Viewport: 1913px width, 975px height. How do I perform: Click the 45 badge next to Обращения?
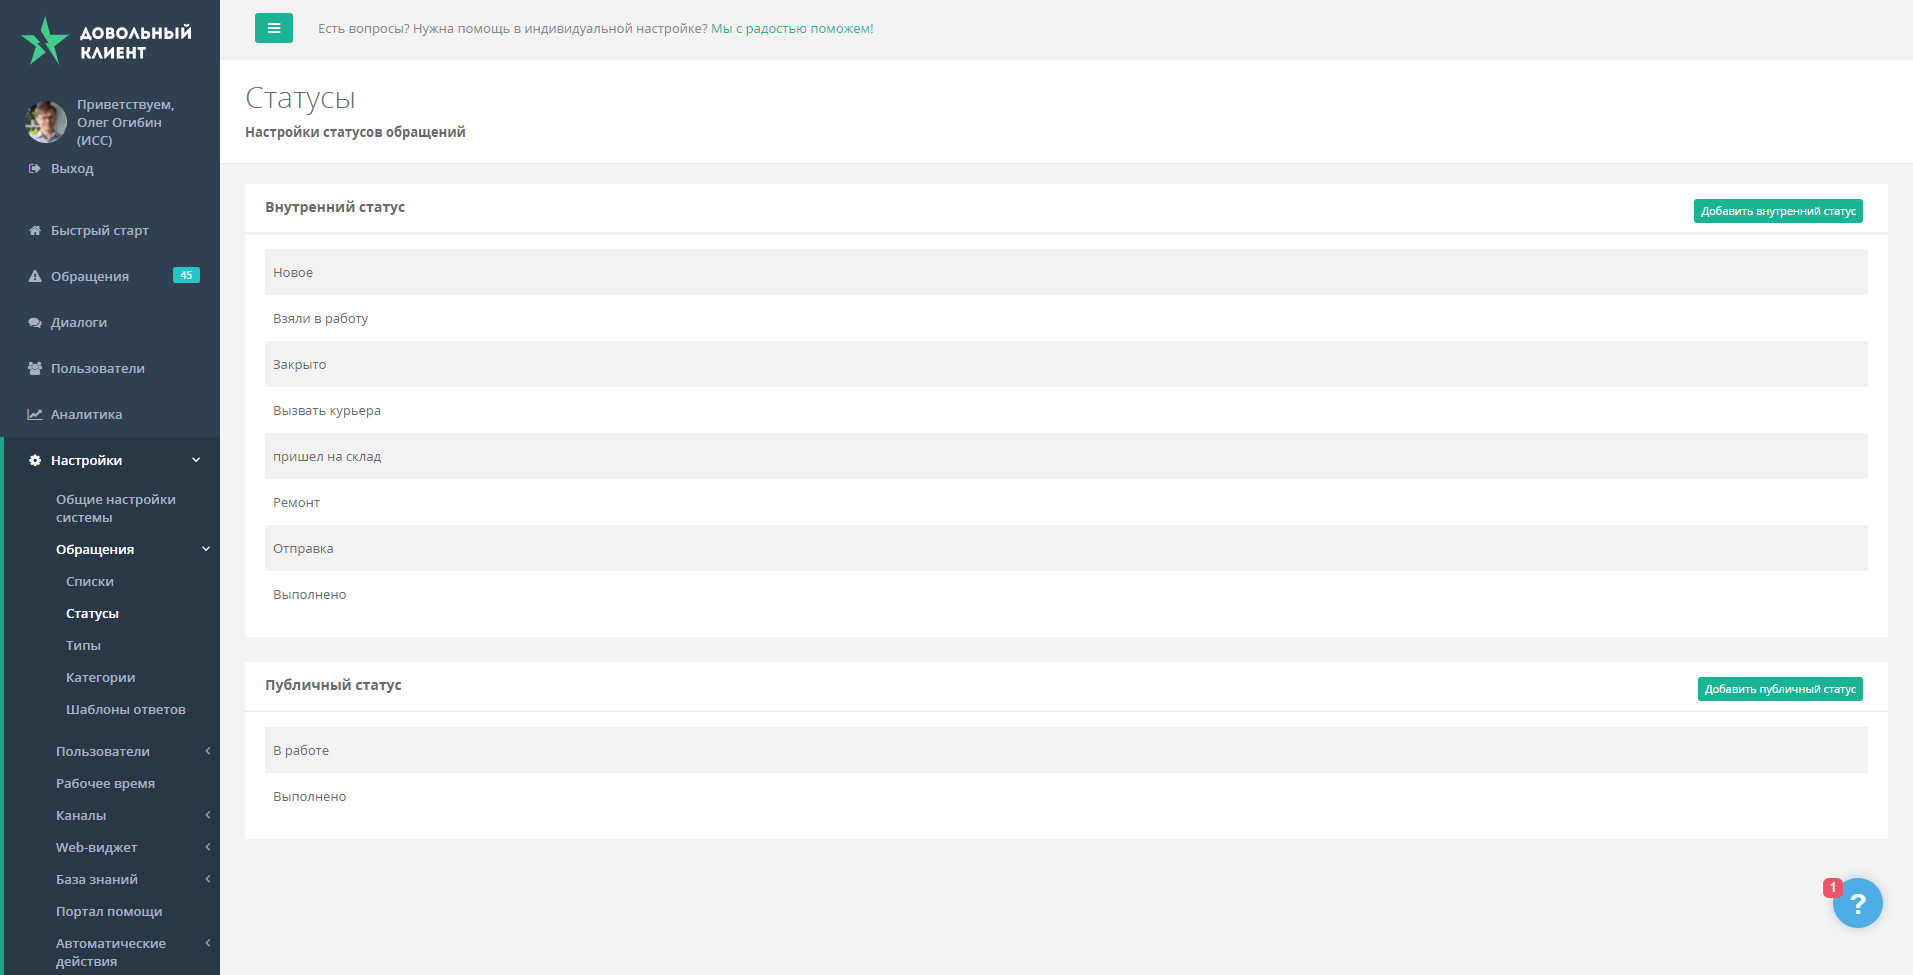186,275
